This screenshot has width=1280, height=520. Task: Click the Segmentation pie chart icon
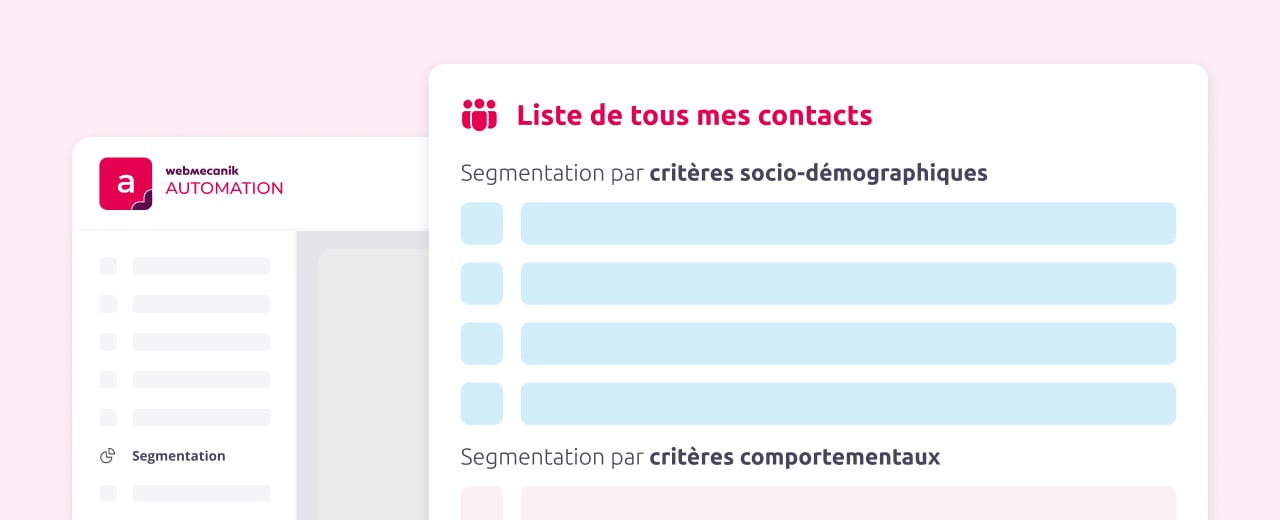[x=108, y=456]
